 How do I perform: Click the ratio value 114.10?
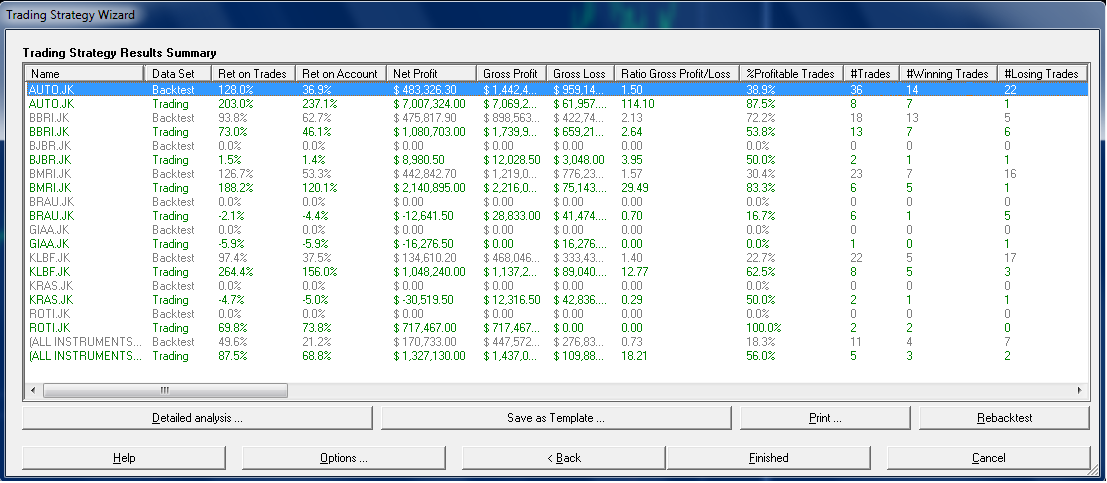tap(638, 104)
